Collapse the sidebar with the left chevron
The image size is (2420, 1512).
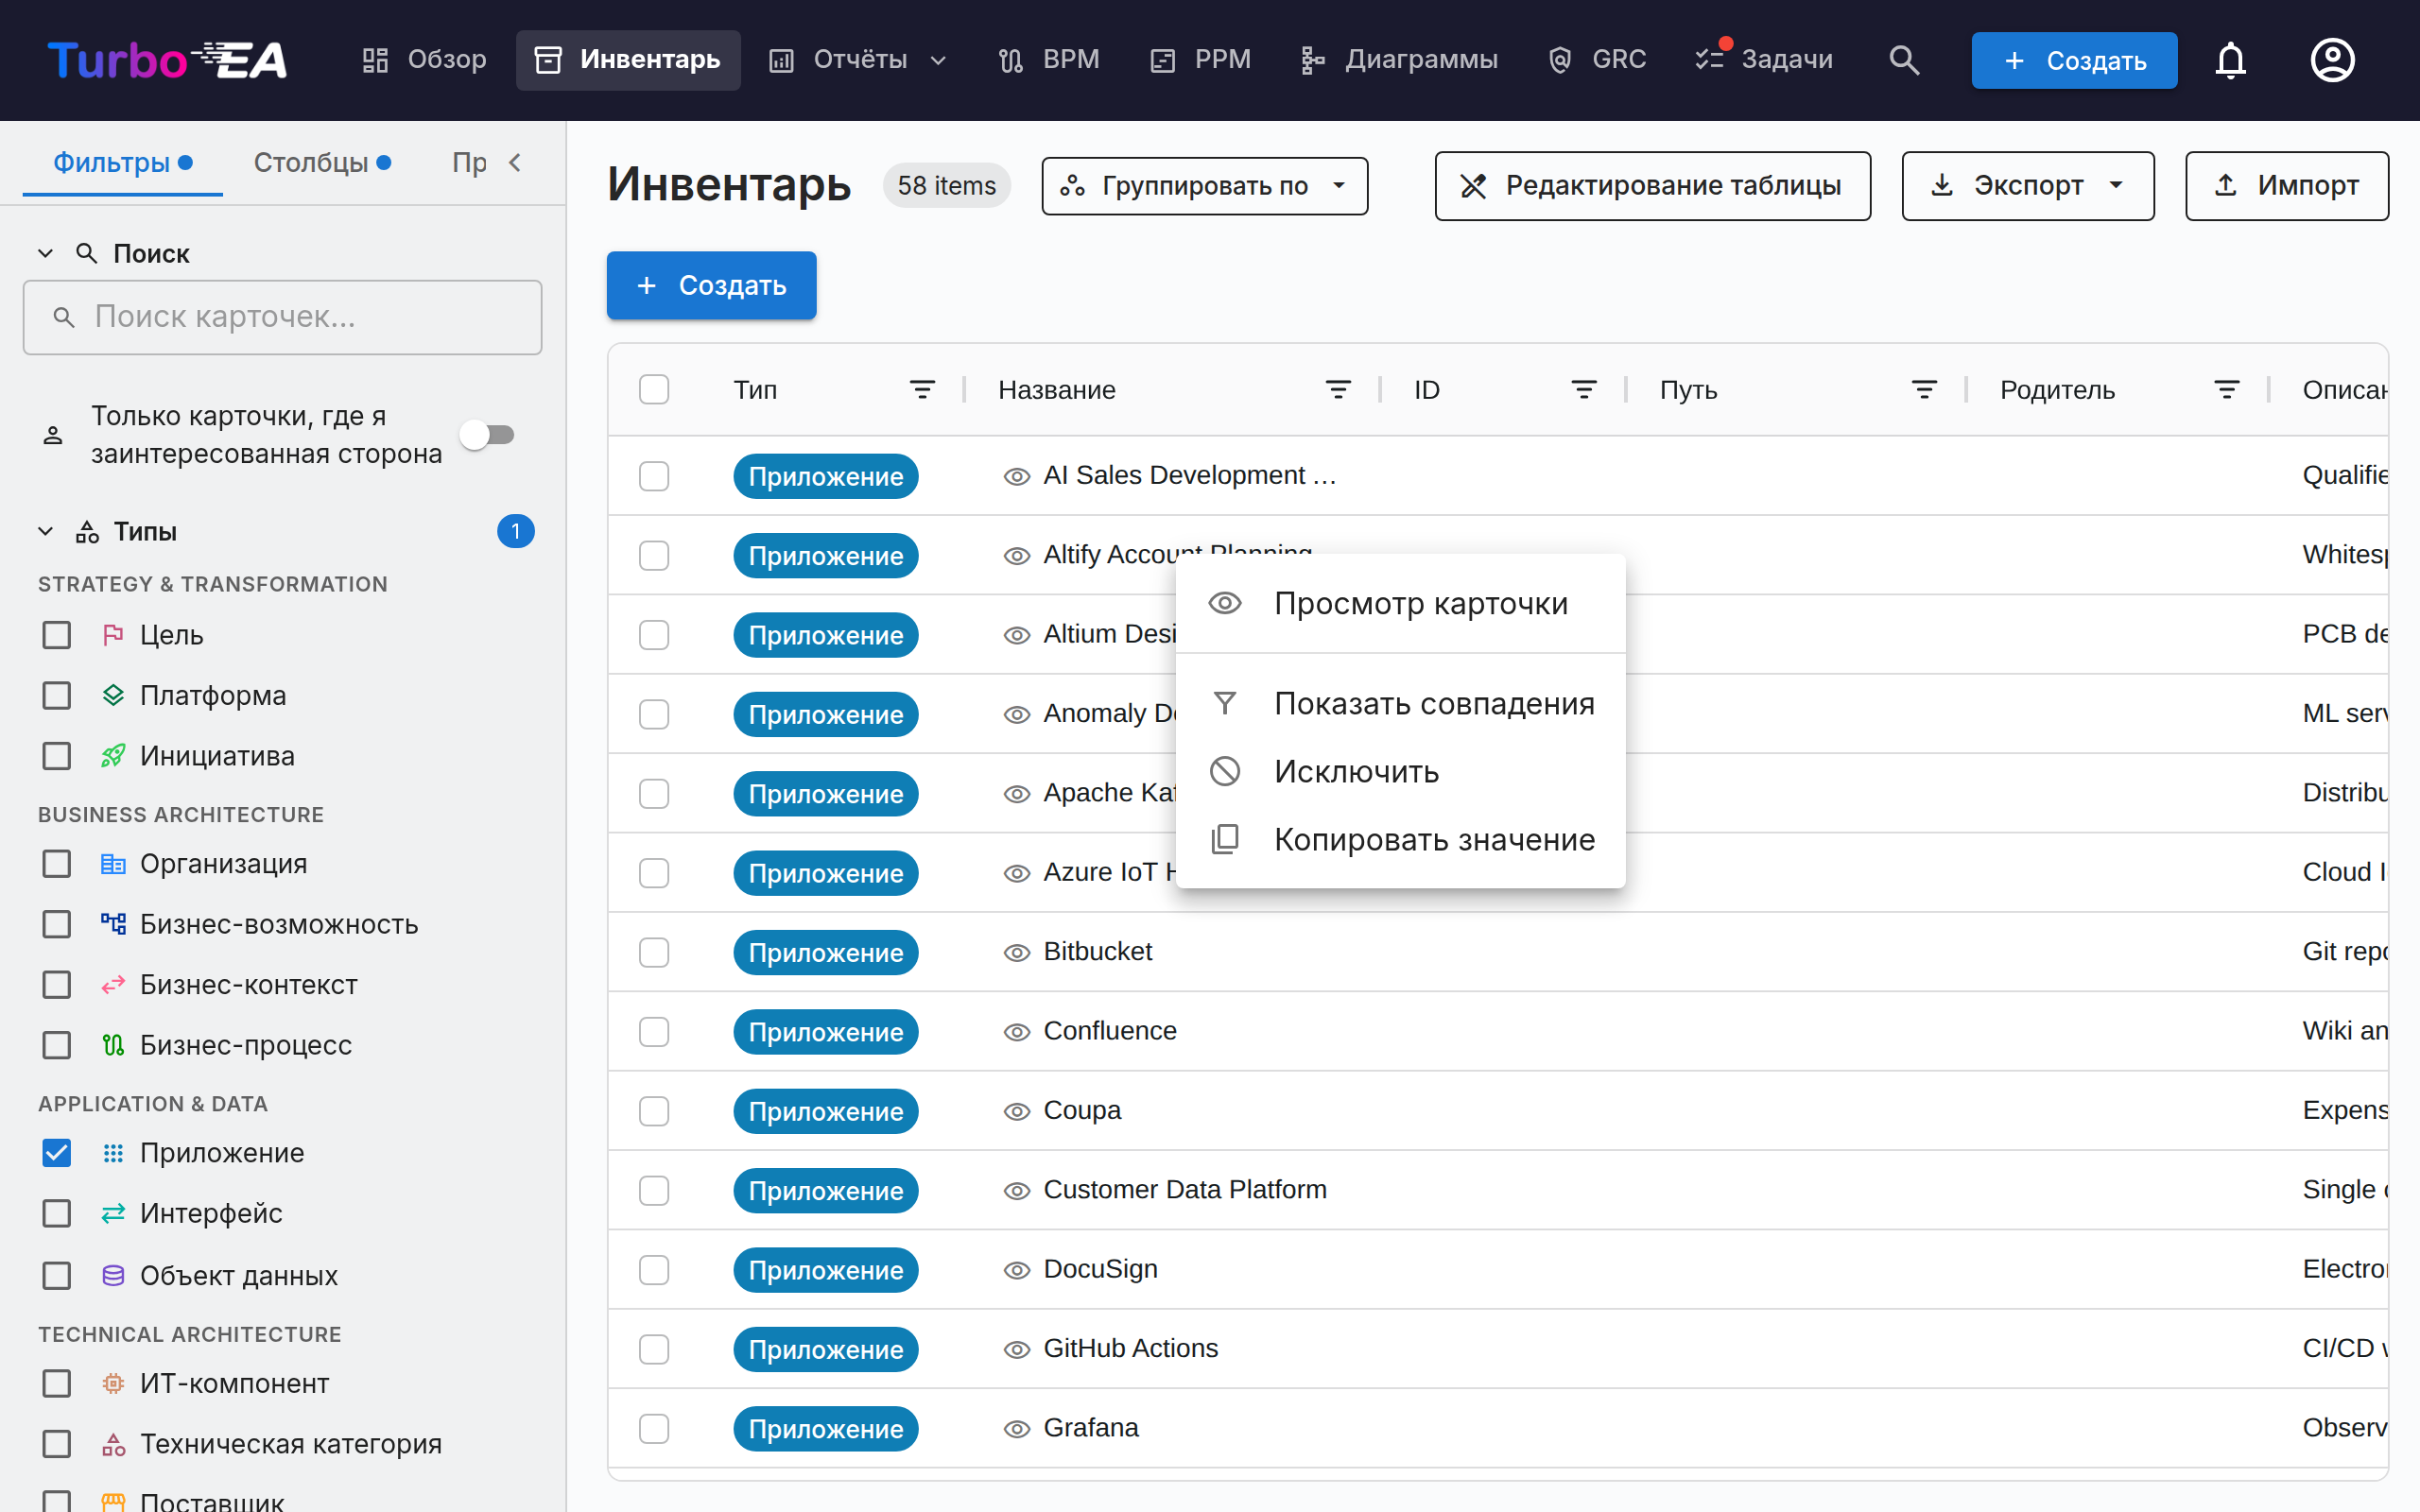coord(515,162)
